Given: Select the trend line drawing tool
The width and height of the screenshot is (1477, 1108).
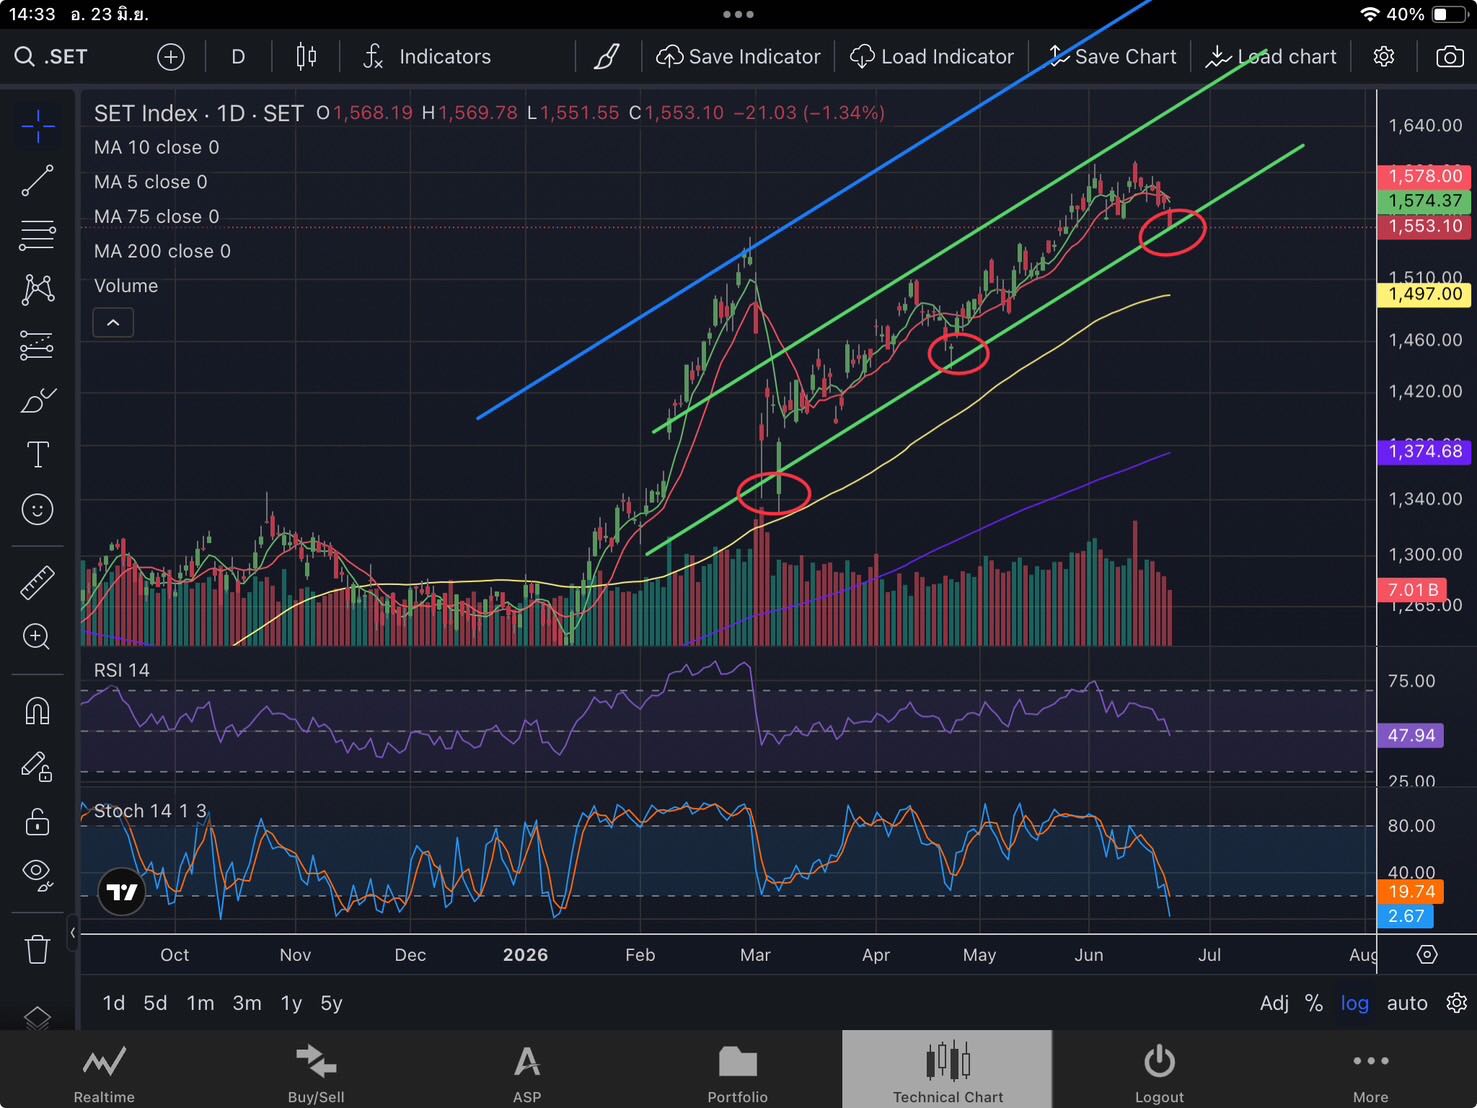Looking at the screenshot, I should [x=37, y=181].
